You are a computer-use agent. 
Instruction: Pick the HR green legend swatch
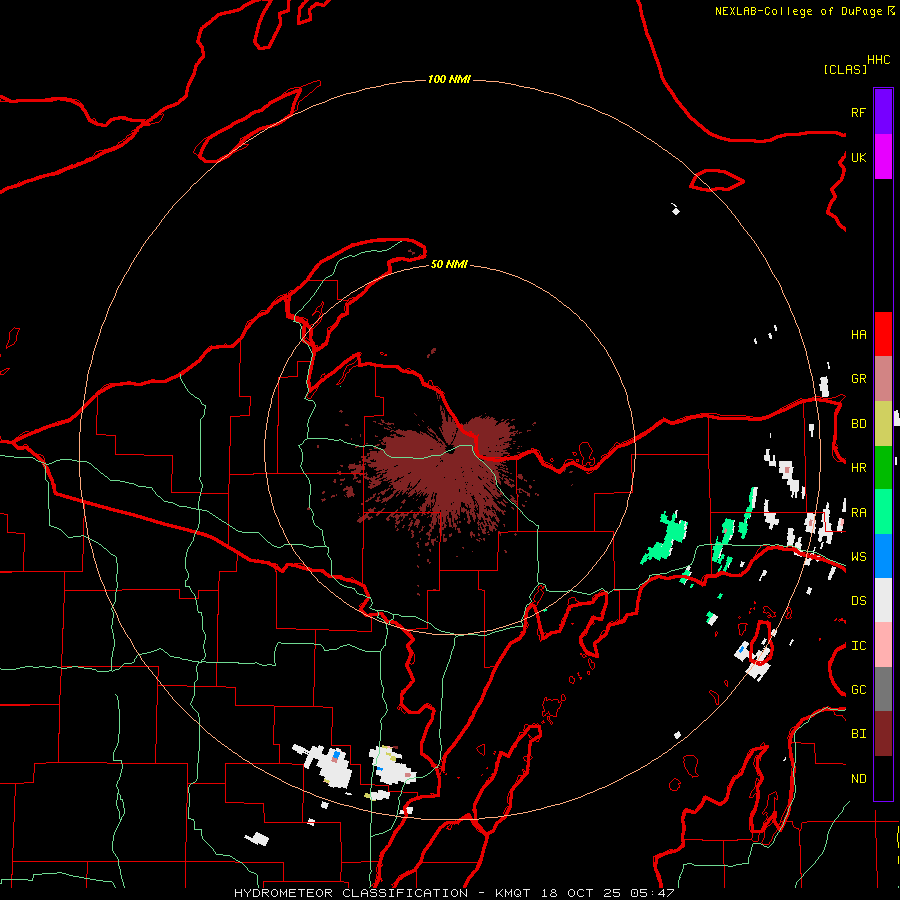pyautogui.click(x=883, y=467)
